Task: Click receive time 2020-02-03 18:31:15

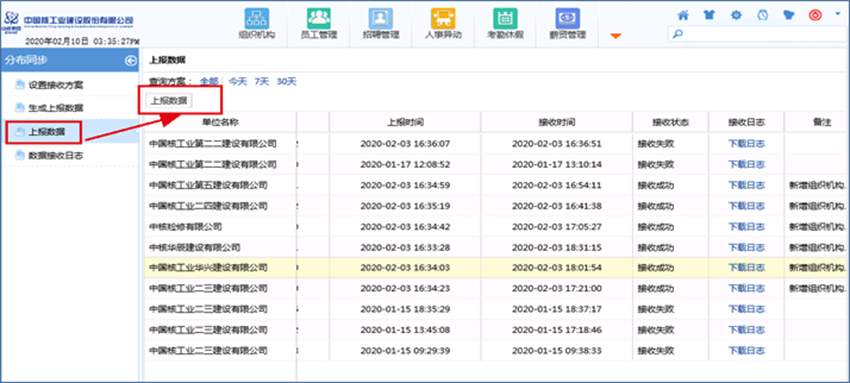Action: pyautogui.click(x=557, y=247)
